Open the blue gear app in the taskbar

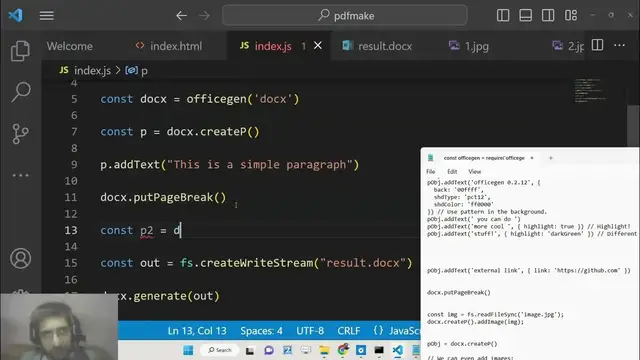coord(361,350)
